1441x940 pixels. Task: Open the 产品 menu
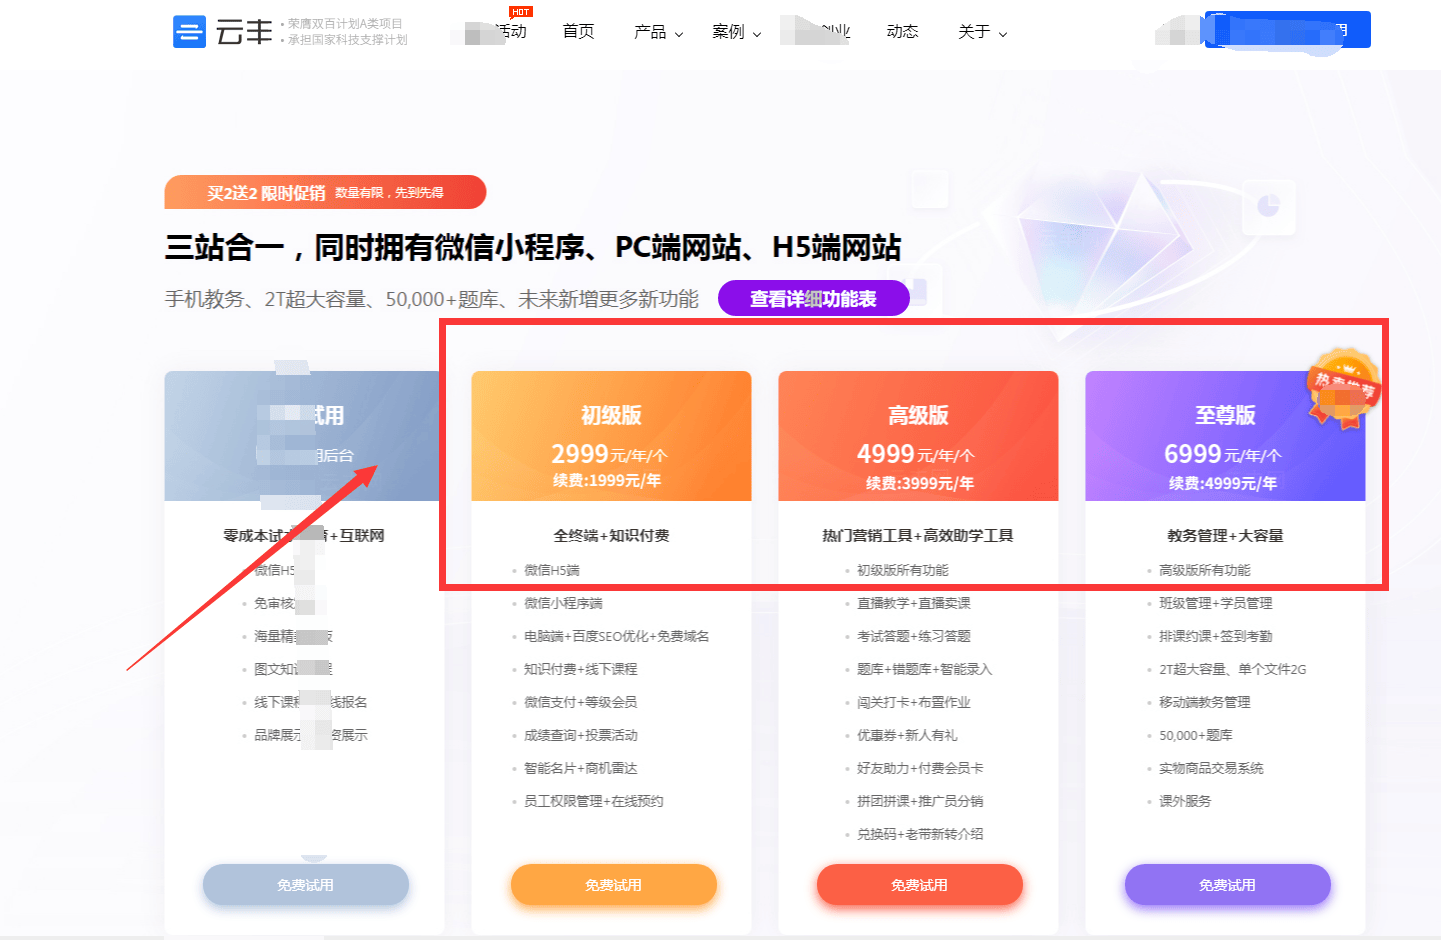[650, 32]
